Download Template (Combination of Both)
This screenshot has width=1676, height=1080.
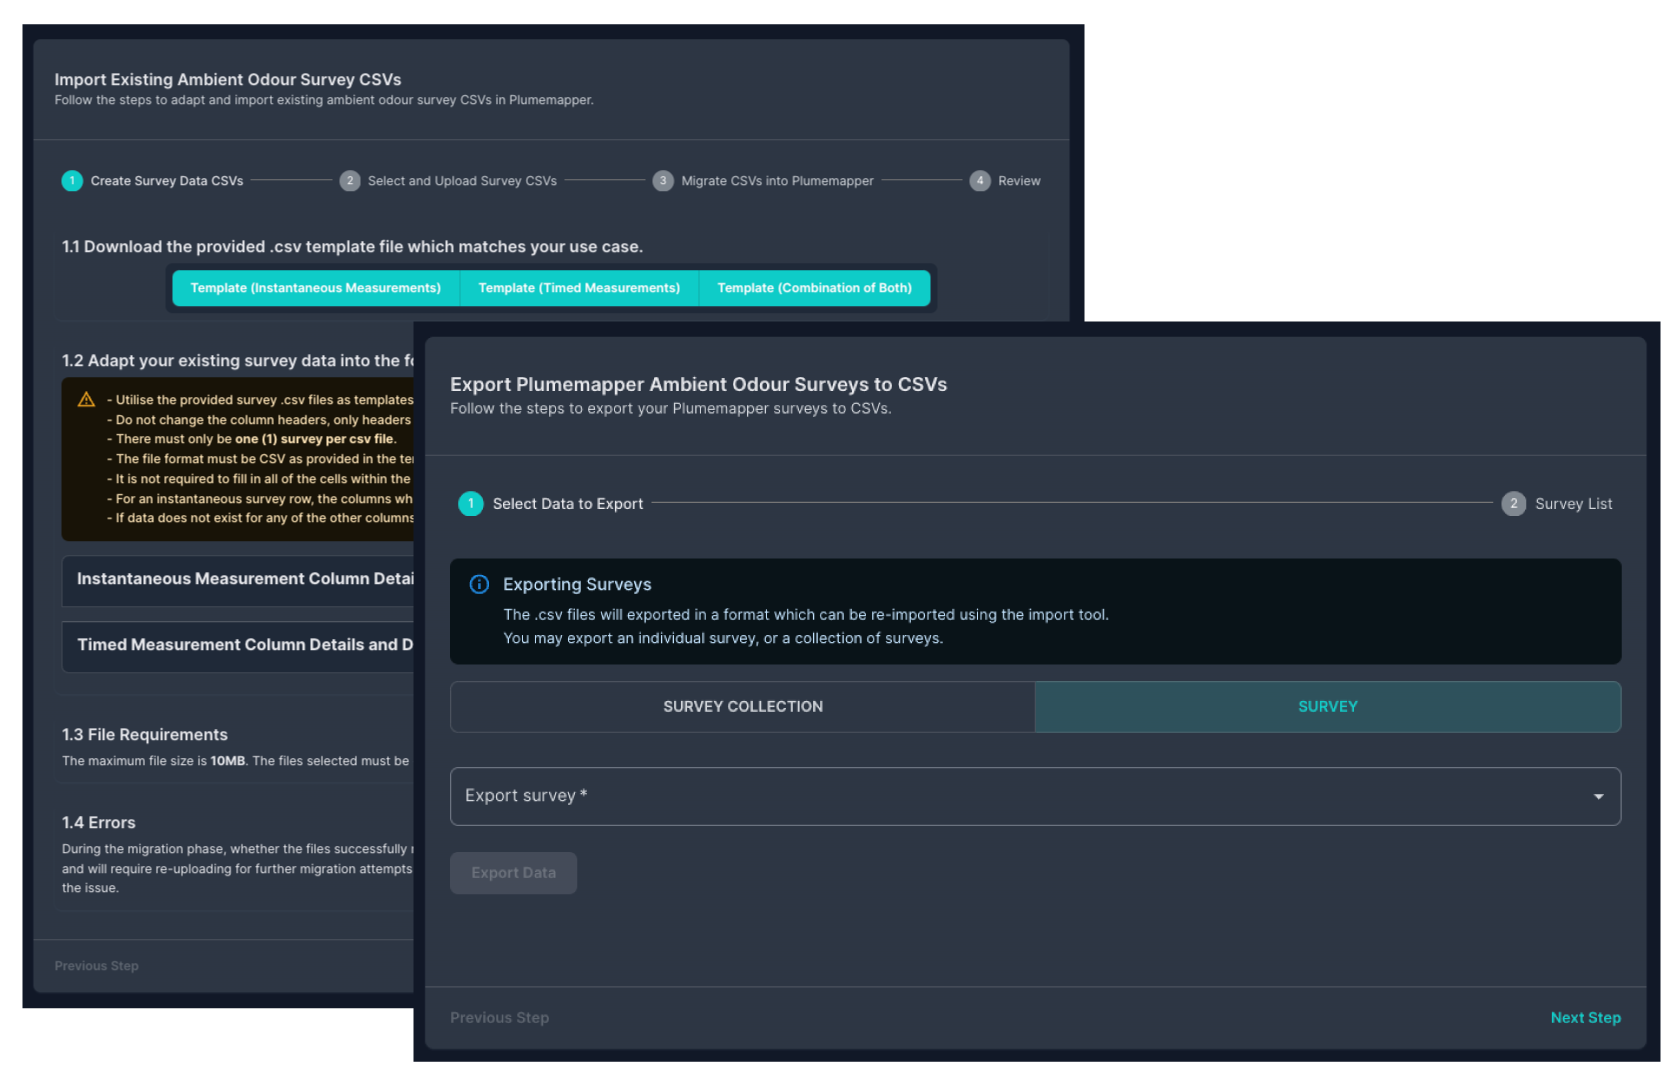815,288
